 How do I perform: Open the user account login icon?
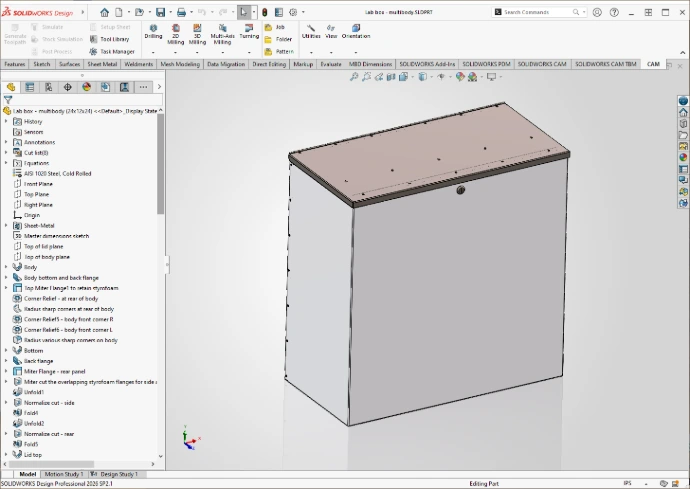tap(597, 12)
